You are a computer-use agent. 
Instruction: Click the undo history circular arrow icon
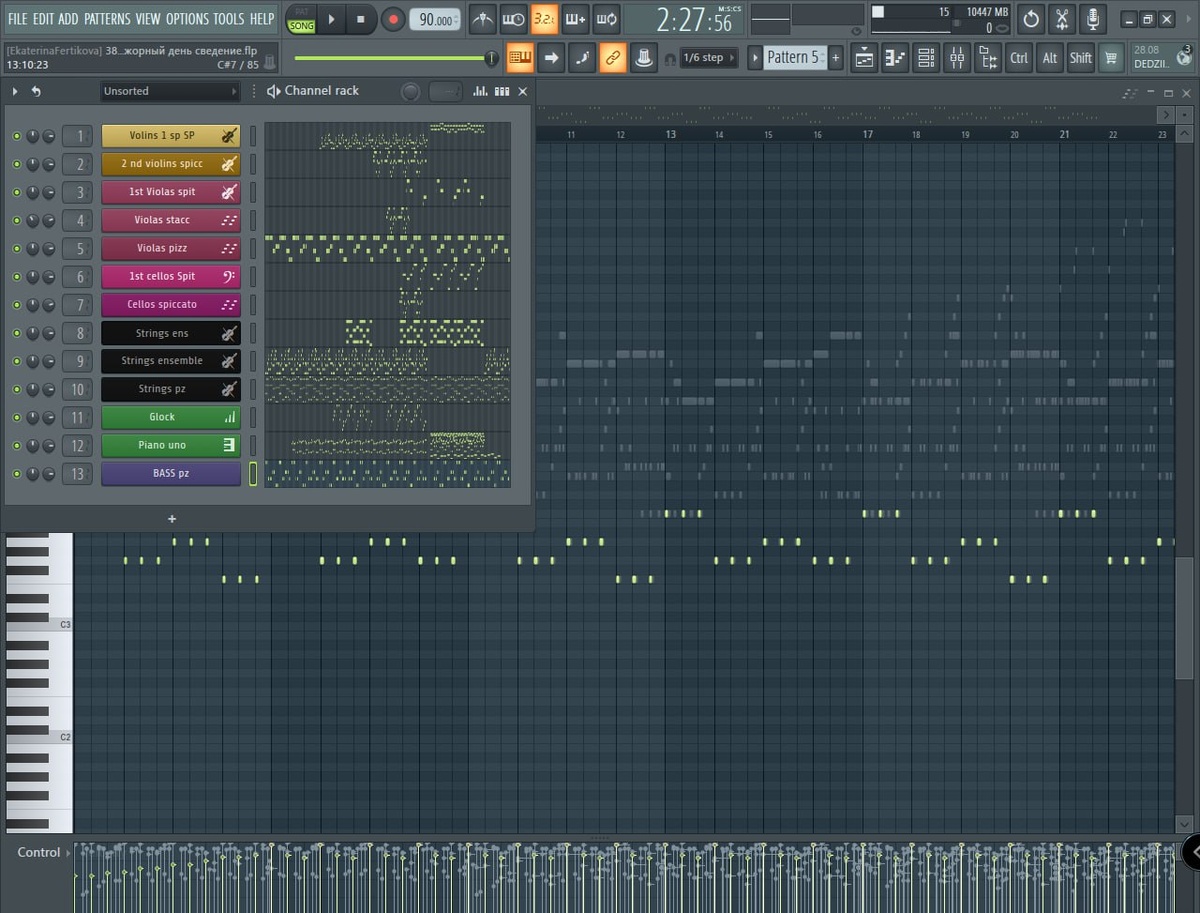[1031, 19]
